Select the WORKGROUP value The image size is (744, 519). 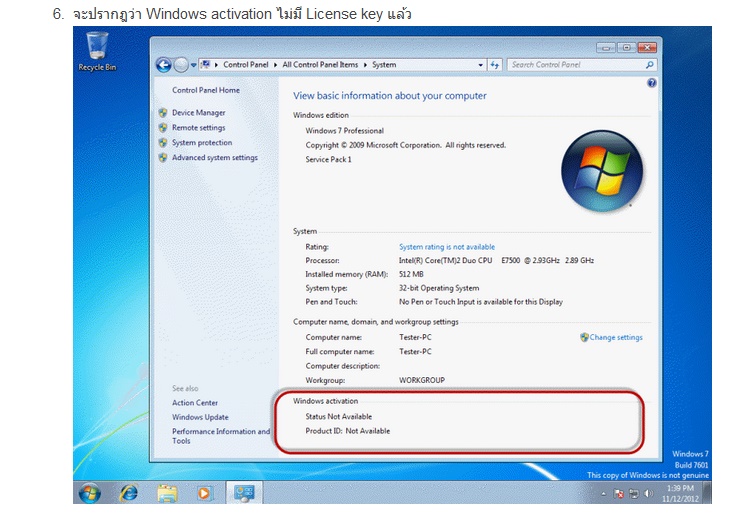[x=422, y=380]
